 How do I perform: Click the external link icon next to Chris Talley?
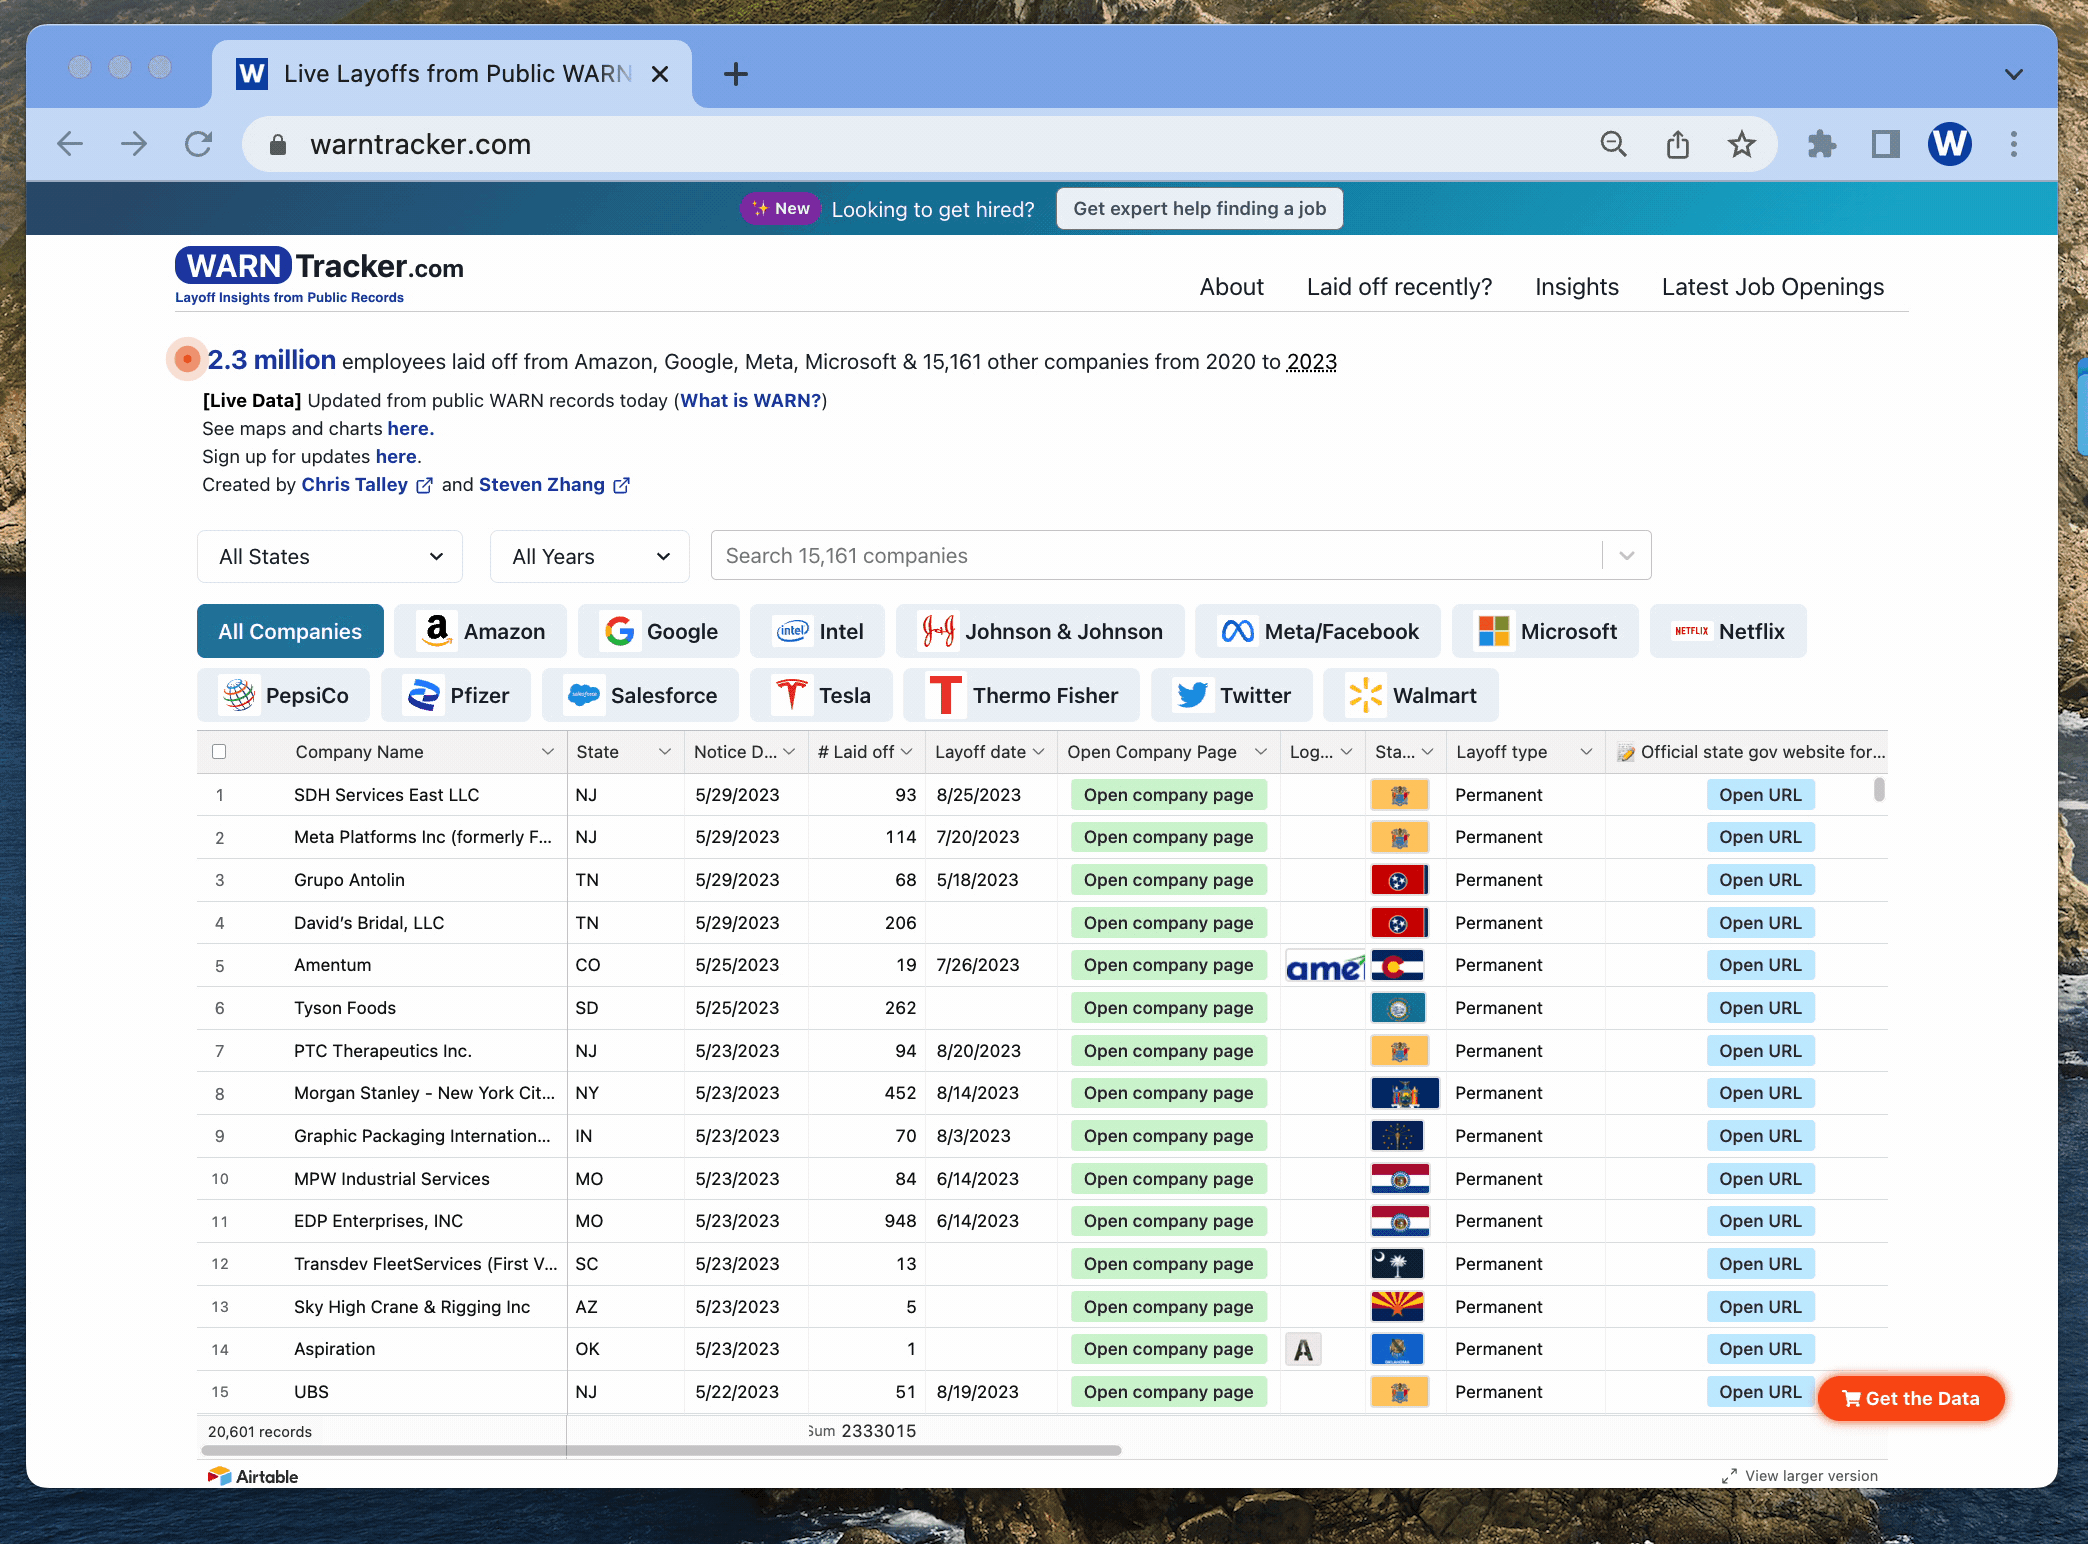tap(424, 485)
